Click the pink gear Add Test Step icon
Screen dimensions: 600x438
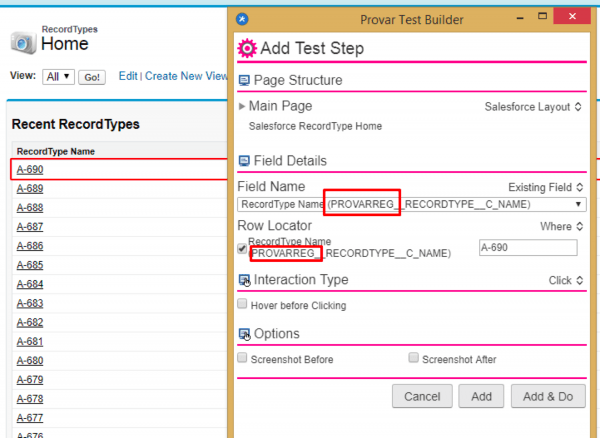(247, 48)
